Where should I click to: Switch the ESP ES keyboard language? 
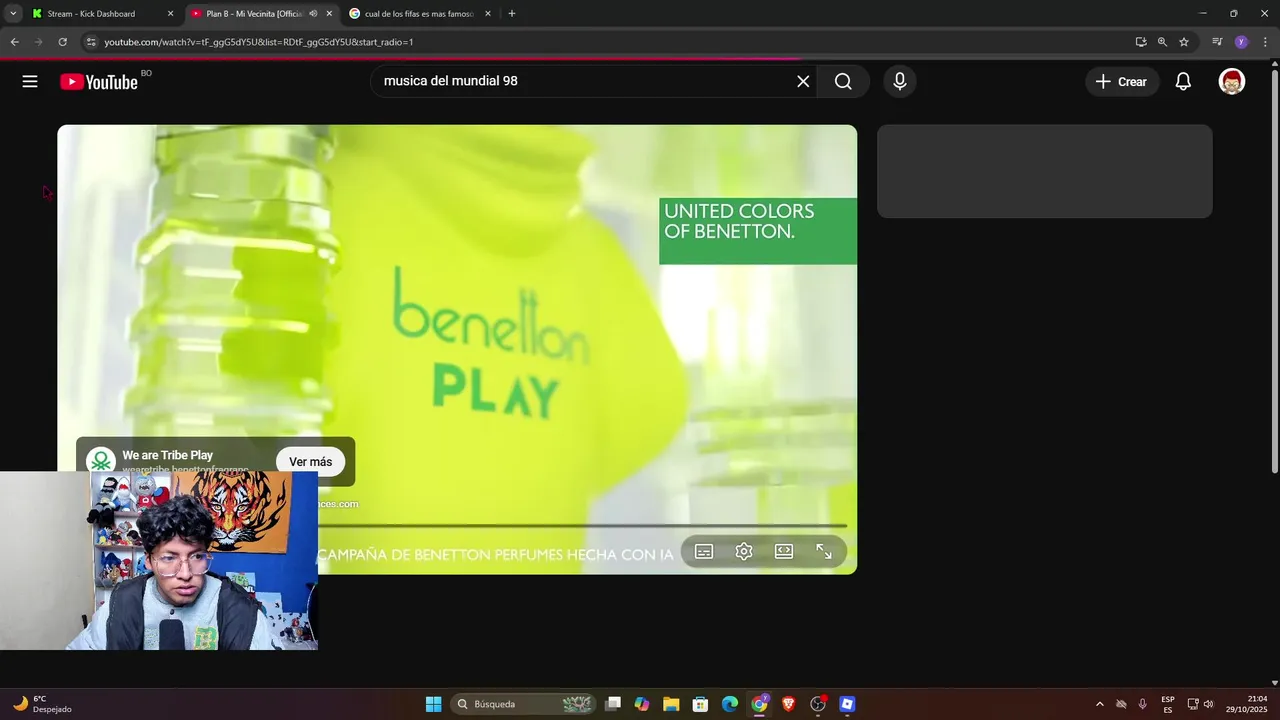coord(1168,704)
